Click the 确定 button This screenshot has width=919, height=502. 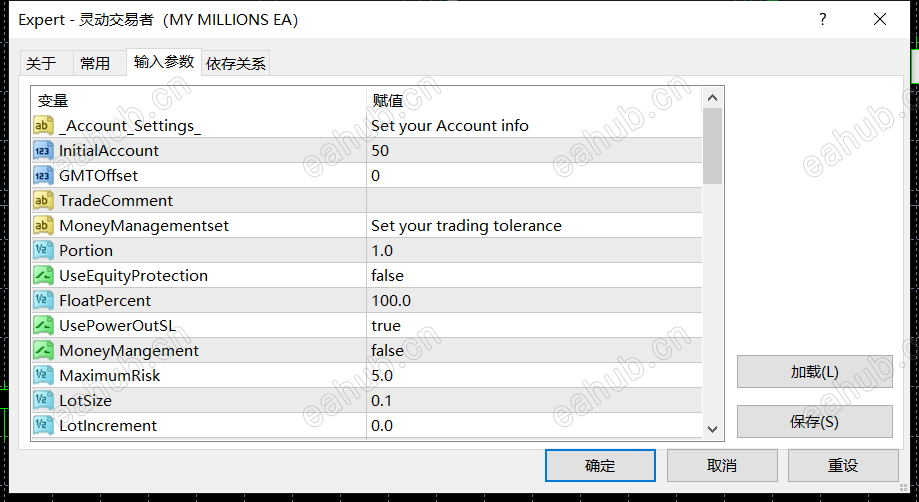pyautogui.click(x=600, y=466)
